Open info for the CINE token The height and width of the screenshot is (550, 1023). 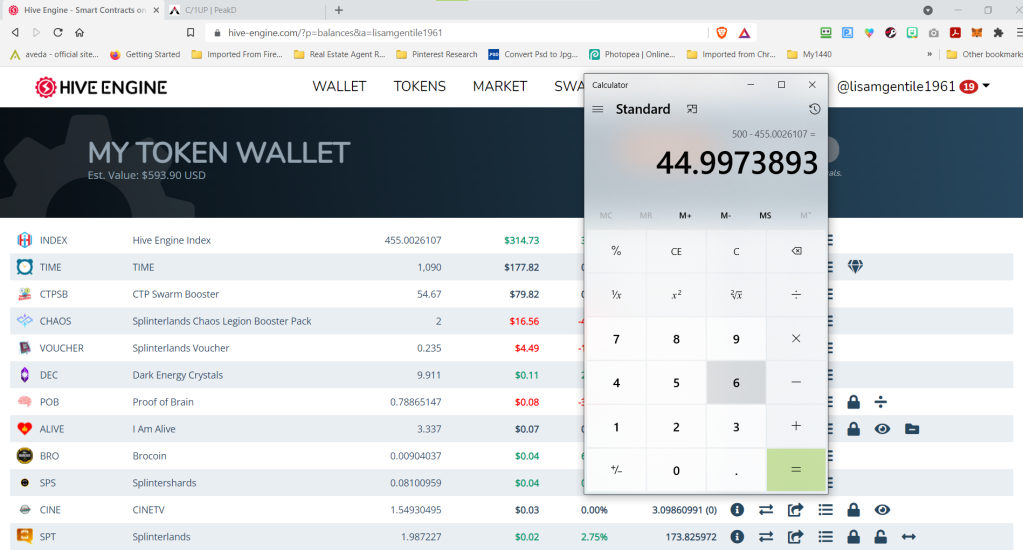coord(737,510)
